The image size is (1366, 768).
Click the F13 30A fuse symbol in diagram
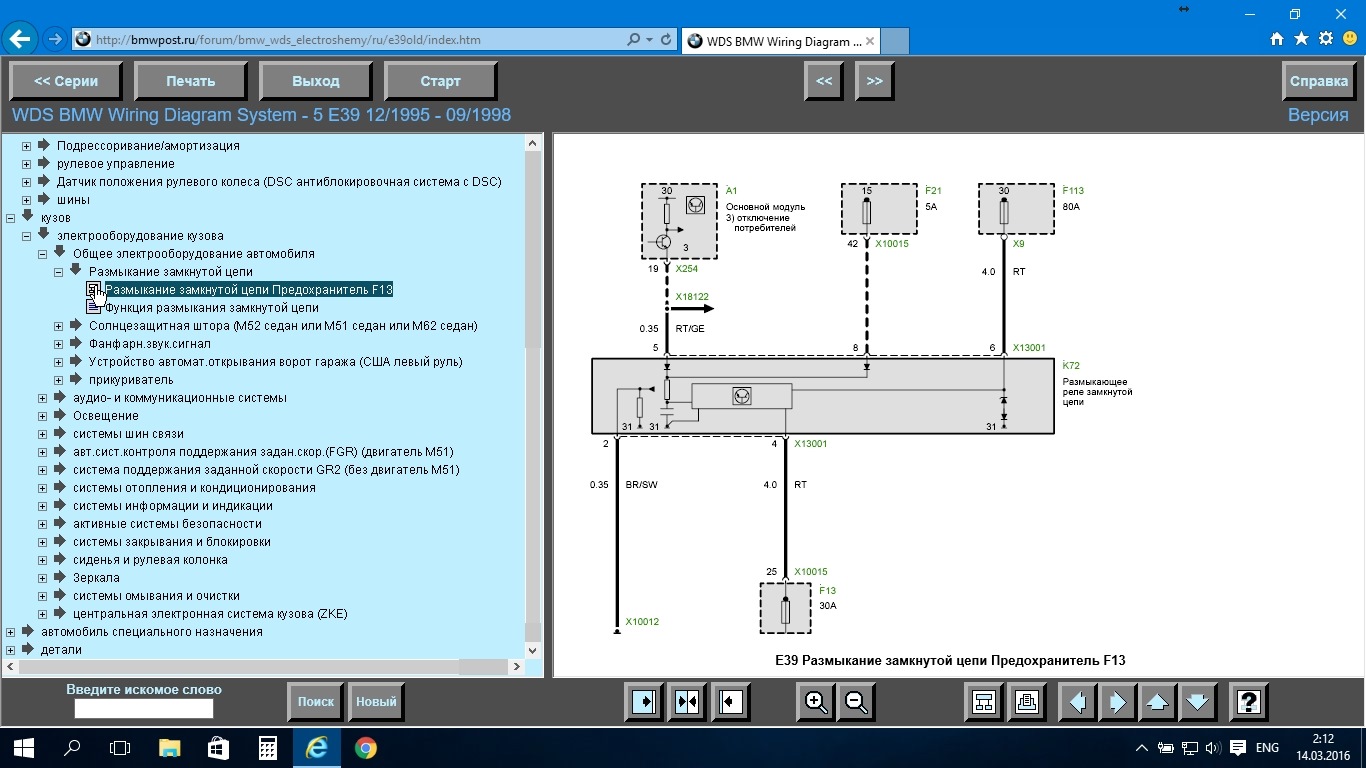pyautogui.click(x=785, y=609)
